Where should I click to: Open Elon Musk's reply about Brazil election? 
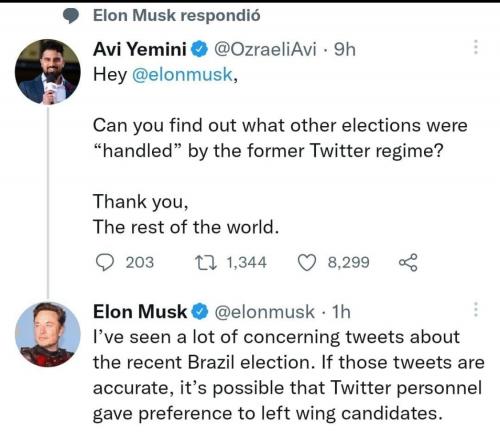289,375
